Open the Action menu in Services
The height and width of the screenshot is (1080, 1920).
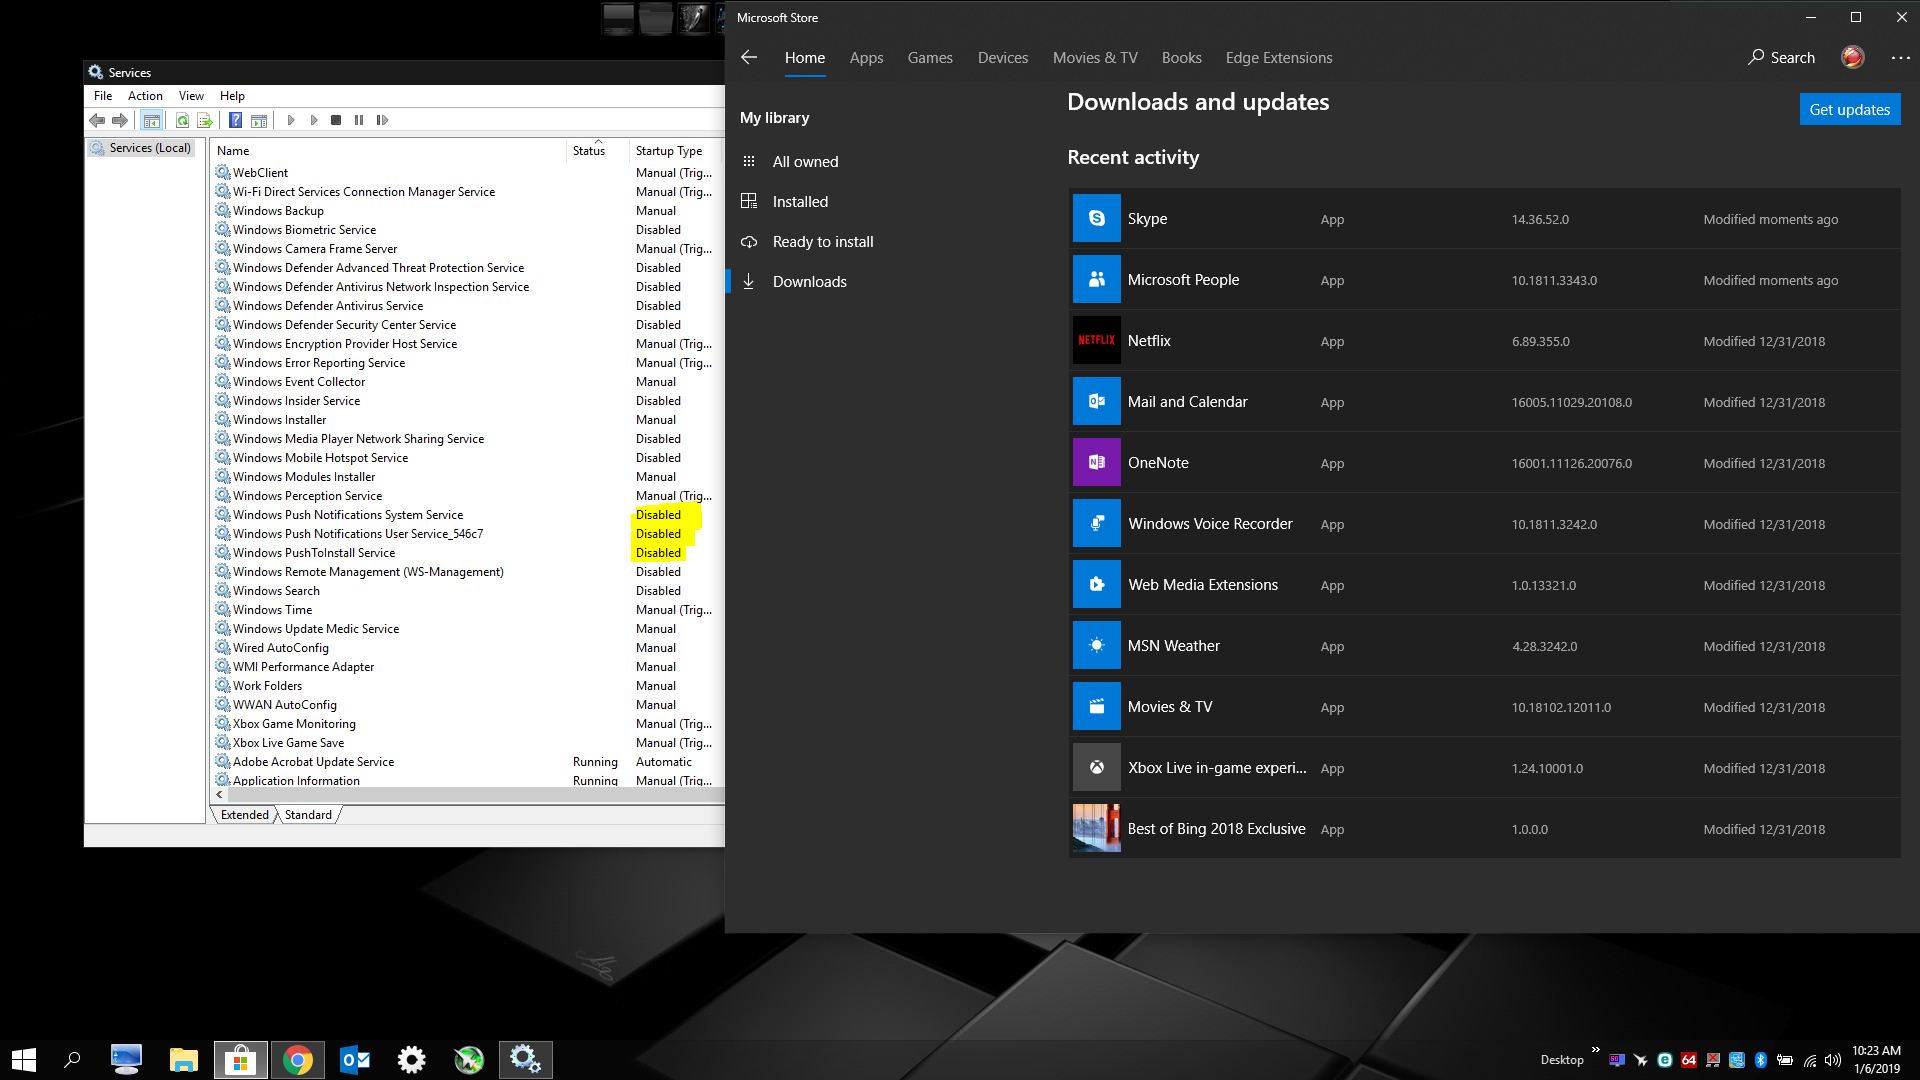click(x=145, y=96)
